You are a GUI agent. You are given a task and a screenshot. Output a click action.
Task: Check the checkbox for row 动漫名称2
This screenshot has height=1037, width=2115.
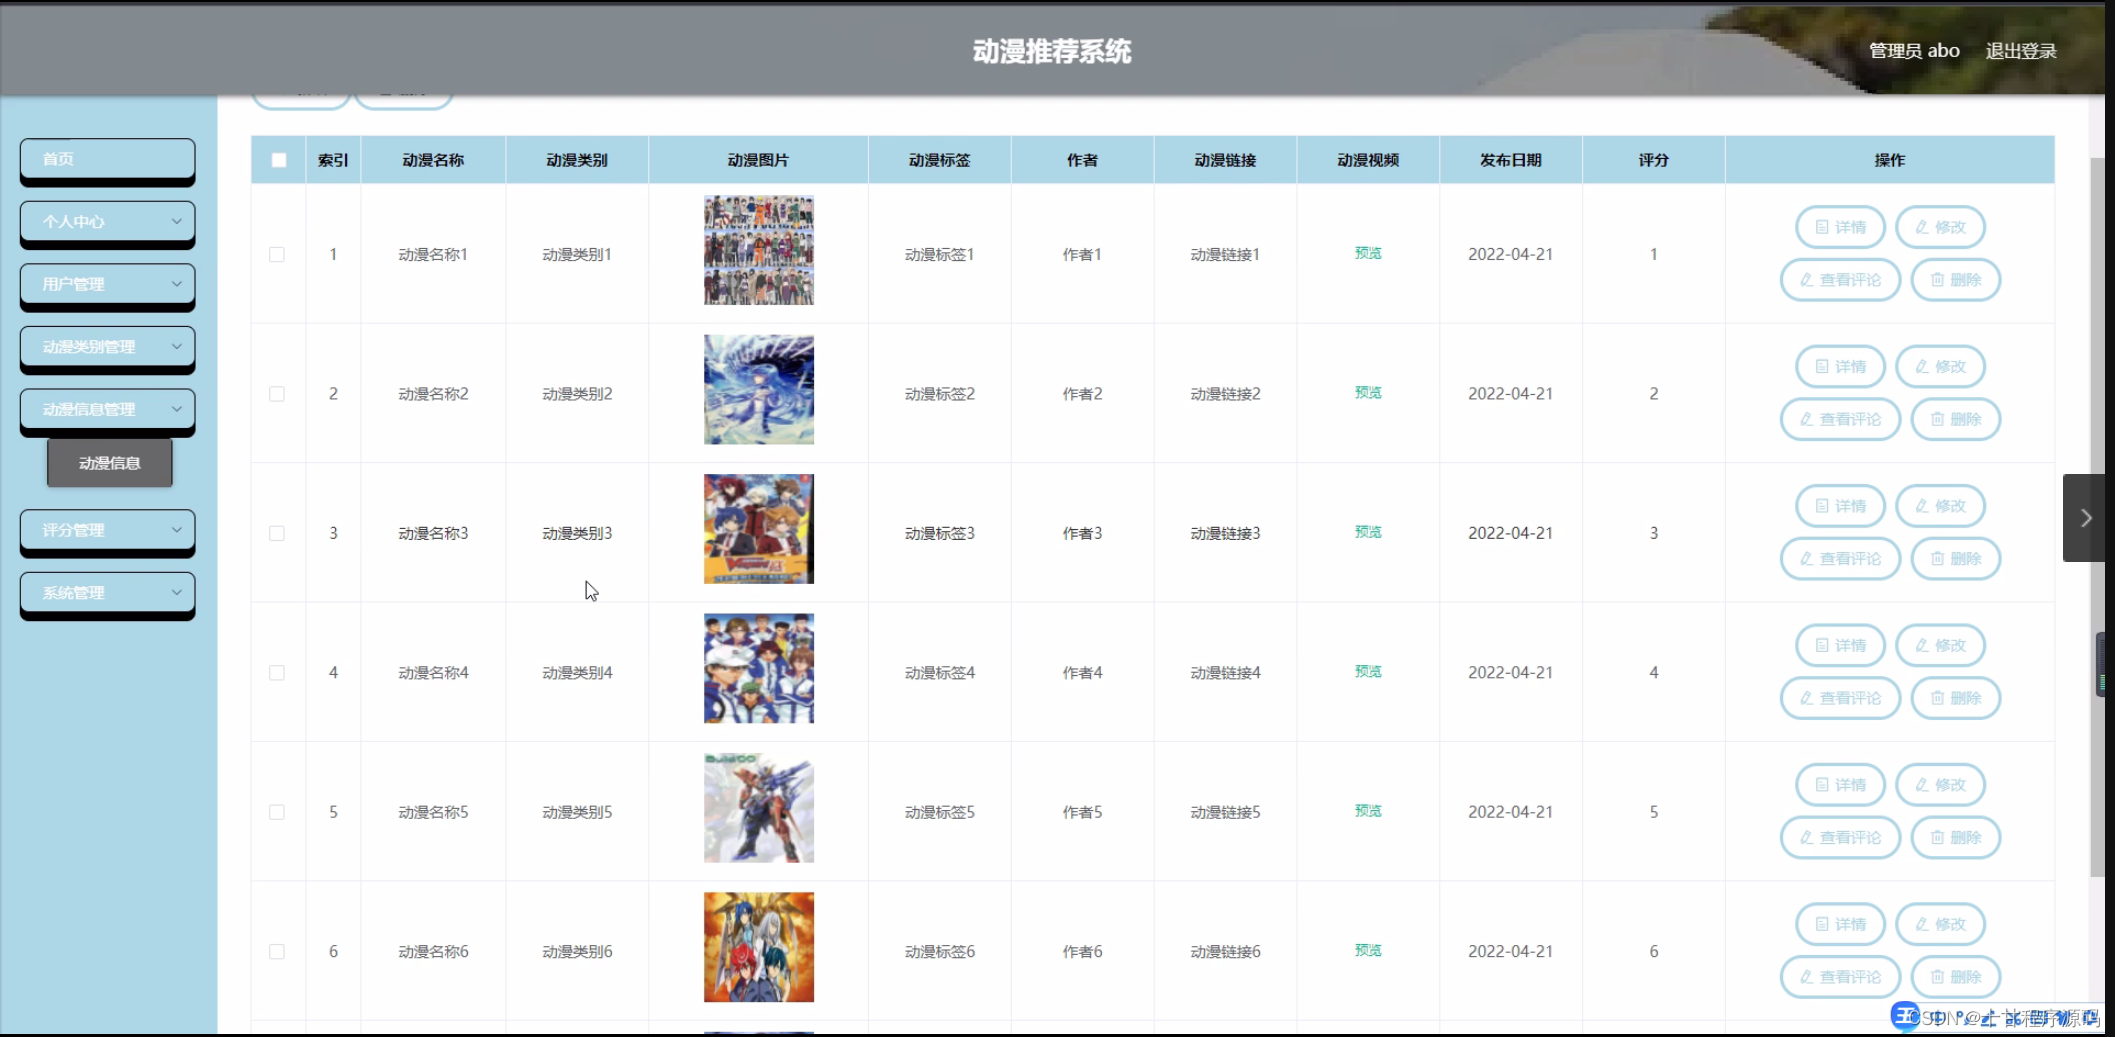coord(277,394)
